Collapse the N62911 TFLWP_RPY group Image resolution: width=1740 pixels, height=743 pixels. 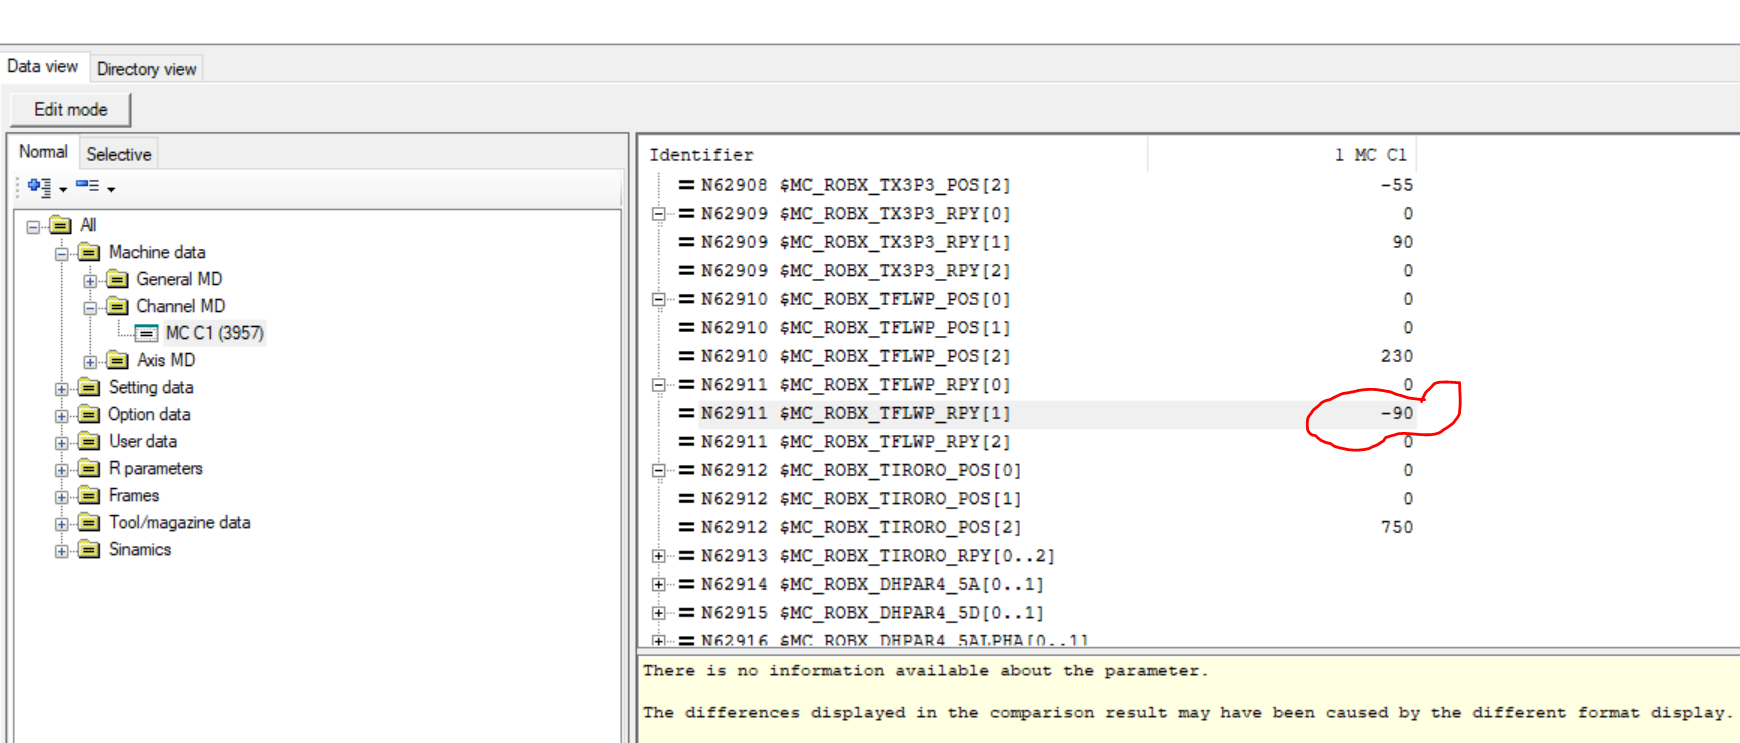[658, 385]
